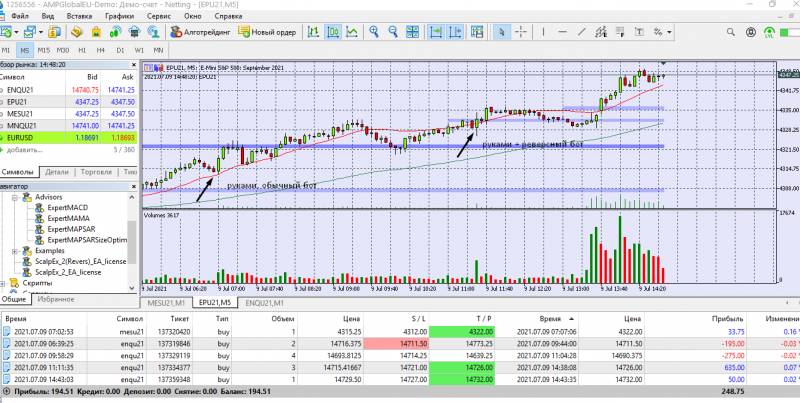Open the Детали tab in Market Watch
This screenshot has width=800, height=403.
(x=57, y=172)
